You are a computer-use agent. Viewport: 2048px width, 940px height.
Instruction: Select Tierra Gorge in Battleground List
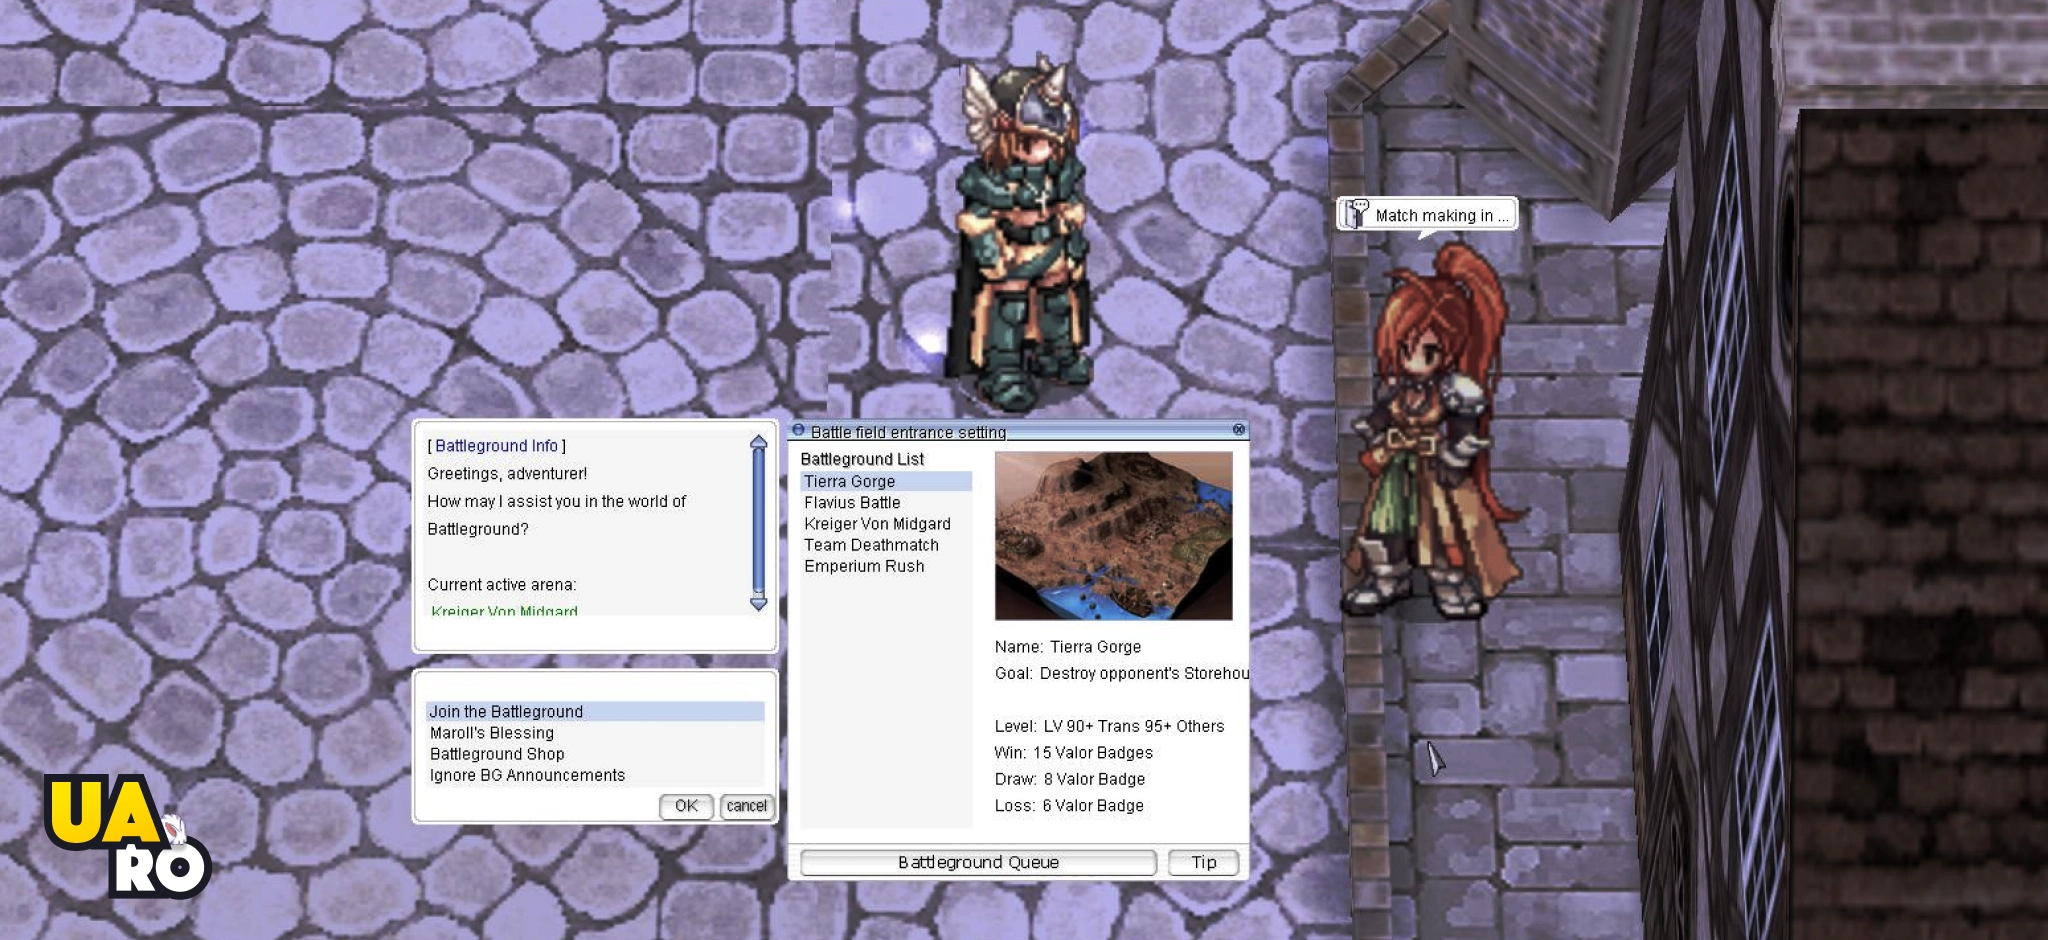click(x=850, y=482)
